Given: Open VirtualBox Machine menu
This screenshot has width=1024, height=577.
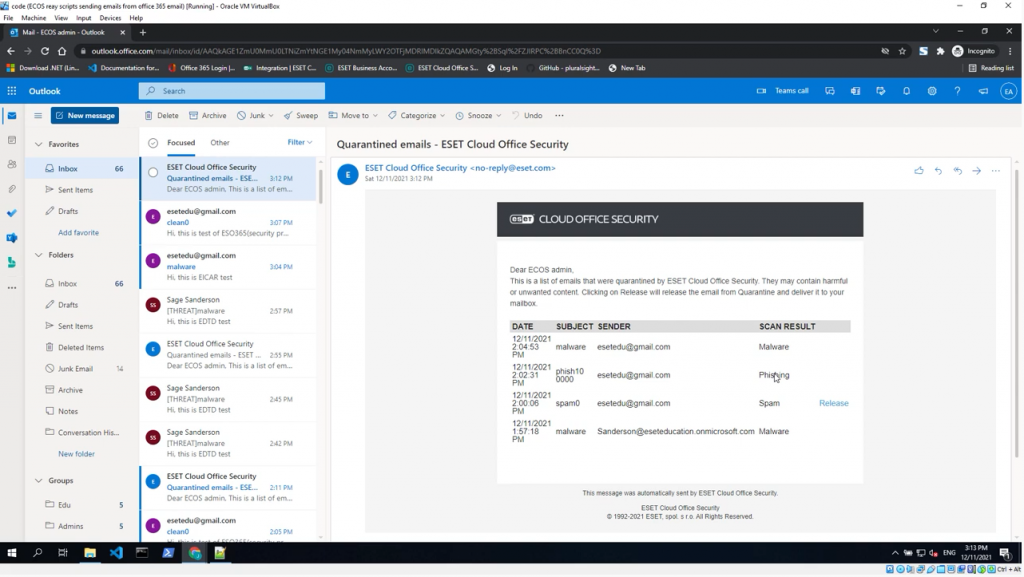Looking at the screenshot, I should click(x=33, y=18).
